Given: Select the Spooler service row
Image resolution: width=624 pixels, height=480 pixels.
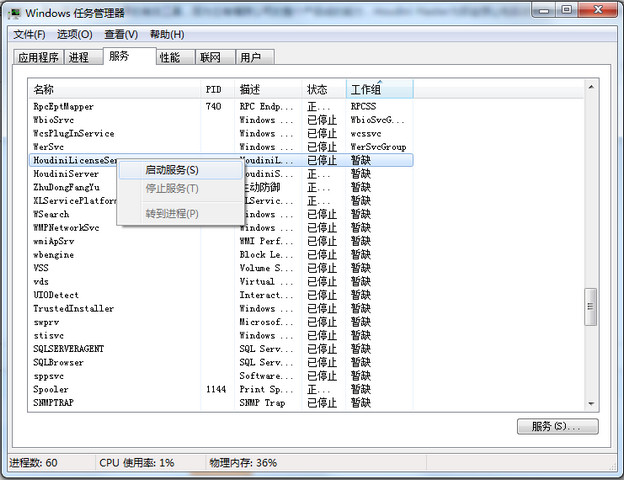Looking at the screenshot, I should click(x=221, y=389).
